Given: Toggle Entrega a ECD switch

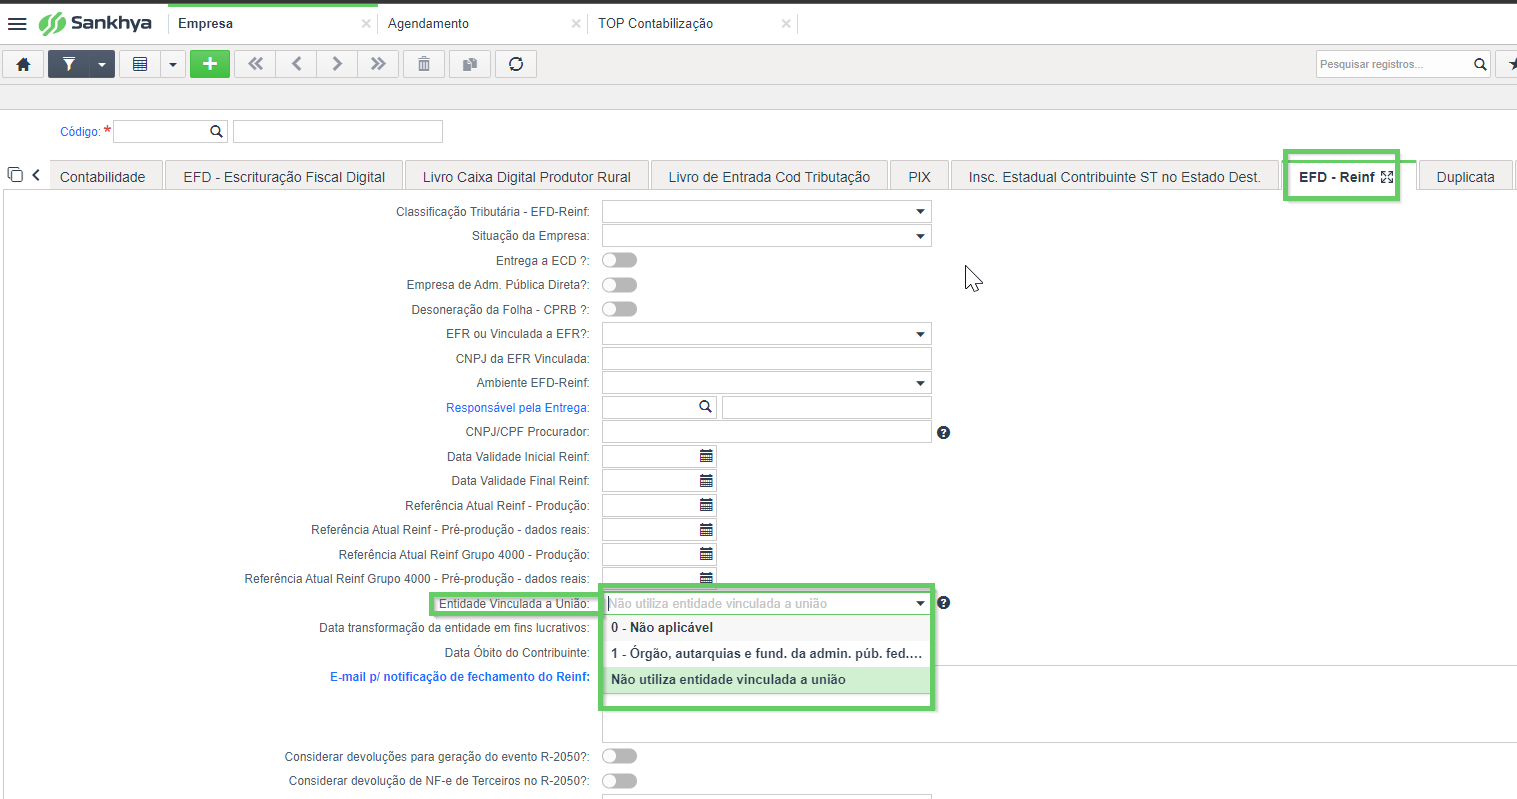Looking at the screenshot, I should pos(619,260).
